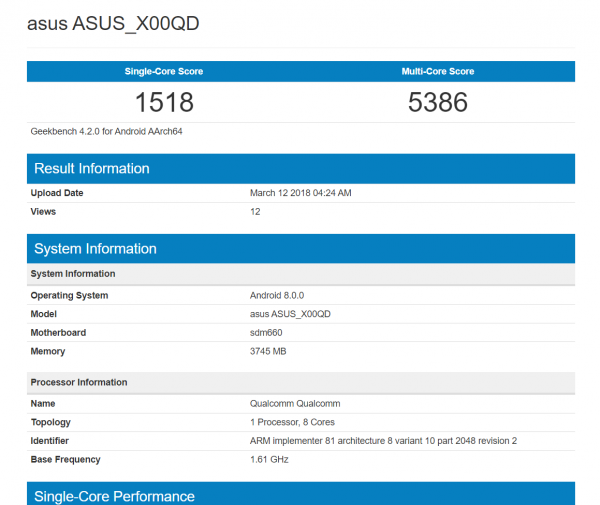This screenshot has width=600, height=505.
Task: Click the Model label
Action: [x=44, y=314]
